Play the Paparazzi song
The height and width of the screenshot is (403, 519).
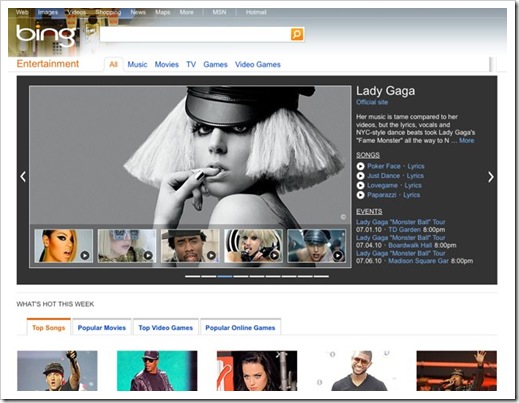[x=360, y=195]
